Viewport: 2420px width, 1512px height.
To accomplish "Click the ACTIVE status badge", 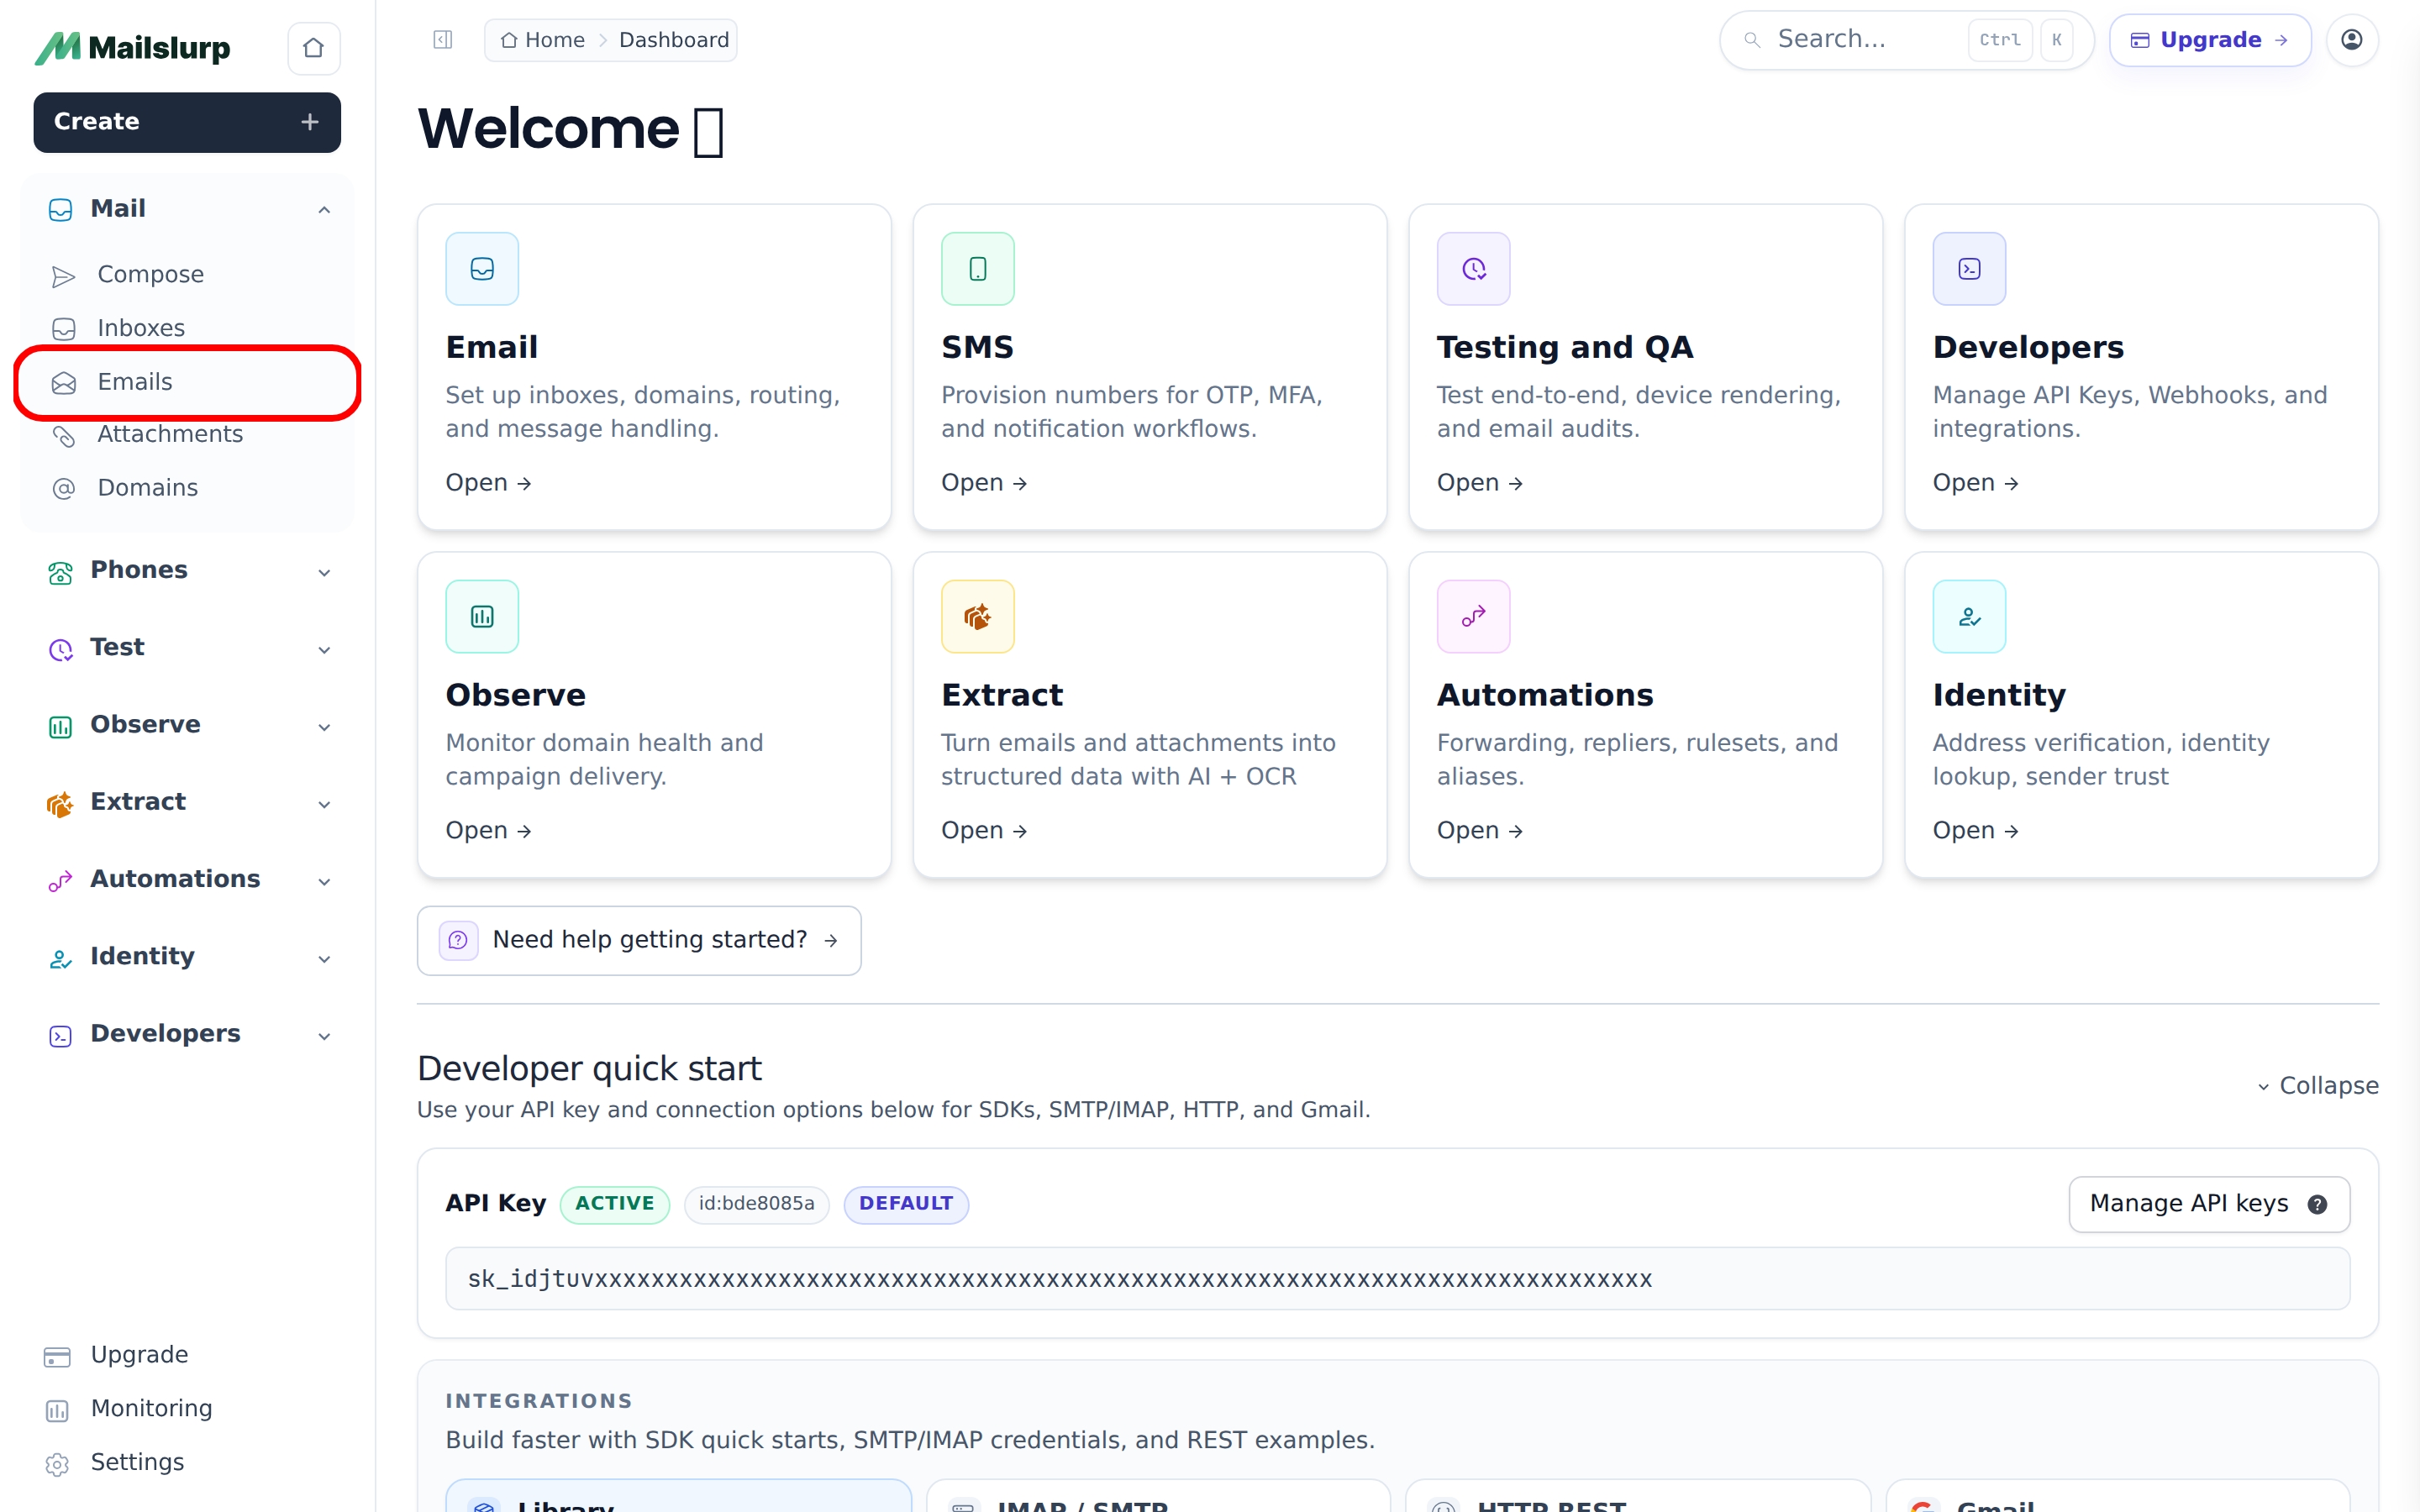I will (x=614, y=1204).
